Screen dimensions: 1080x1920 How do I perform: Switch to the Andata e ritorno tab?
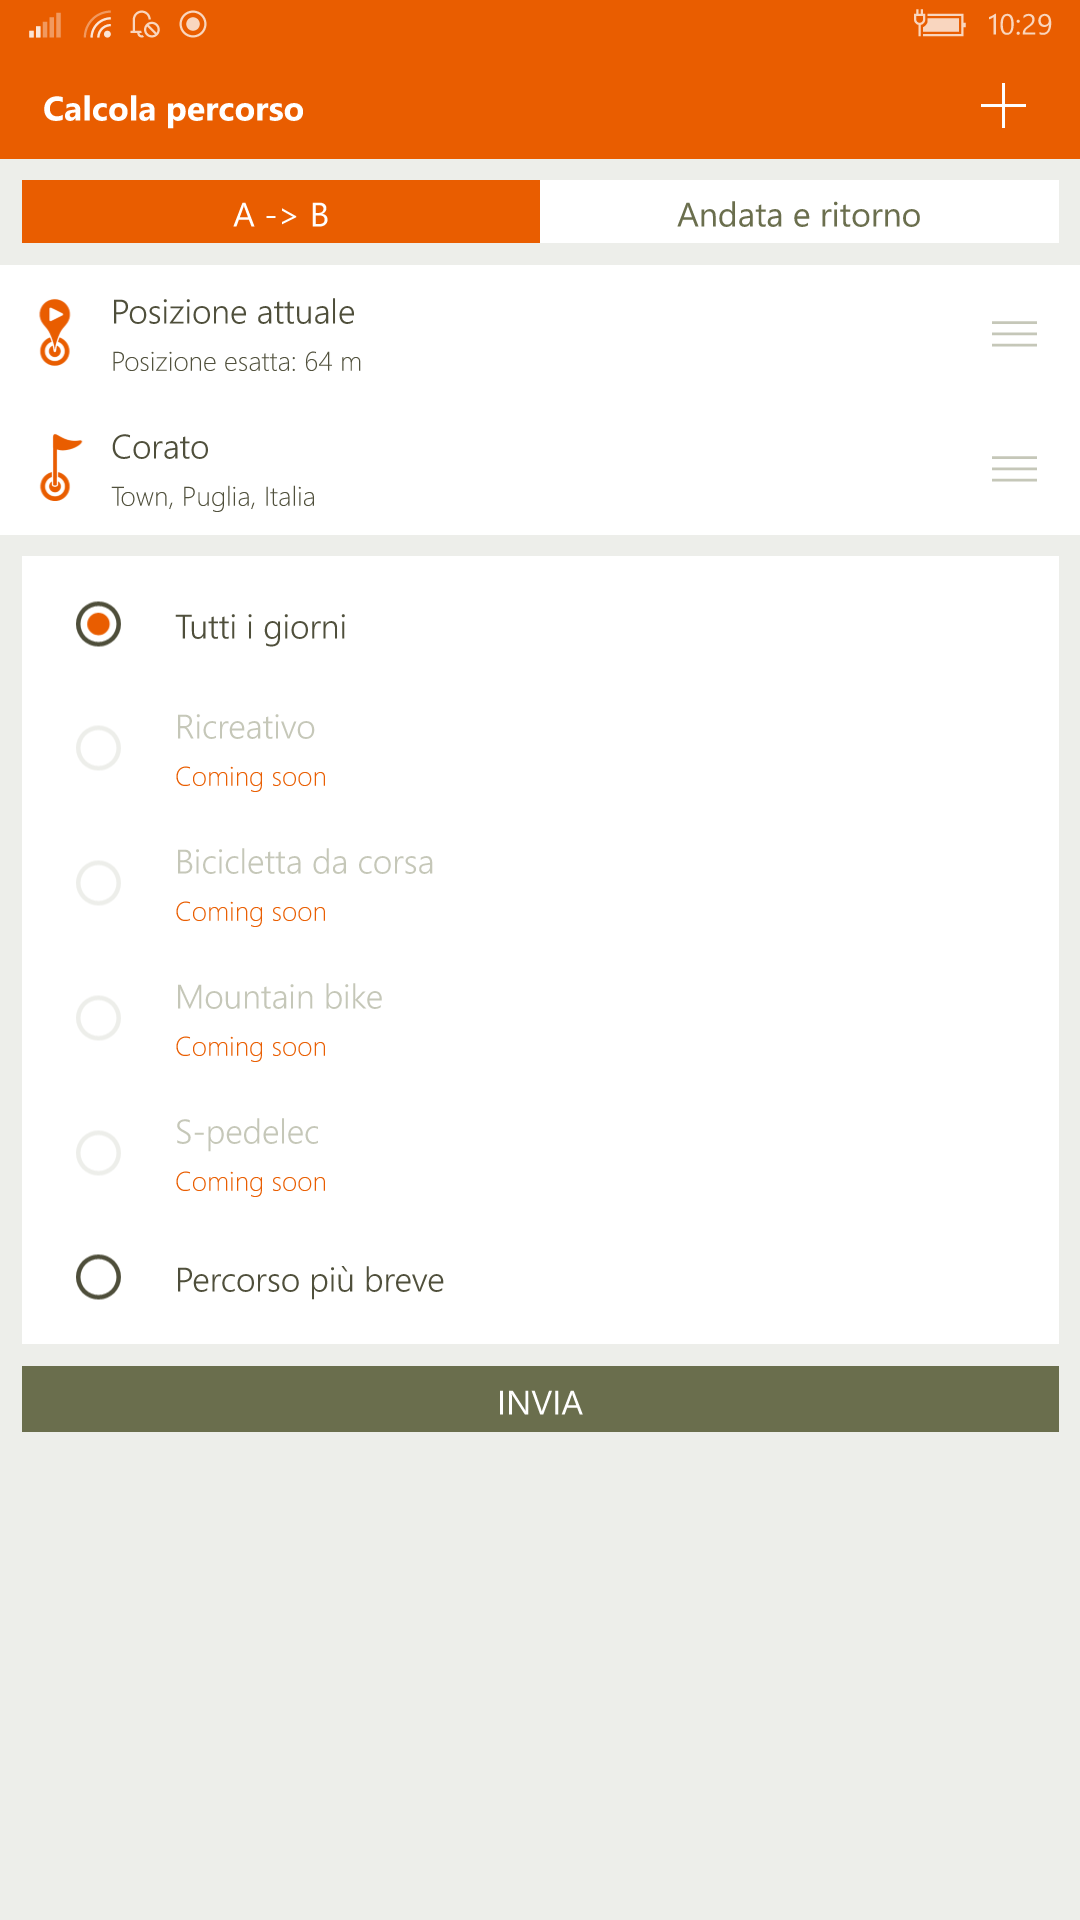click(x=799, y=212)
